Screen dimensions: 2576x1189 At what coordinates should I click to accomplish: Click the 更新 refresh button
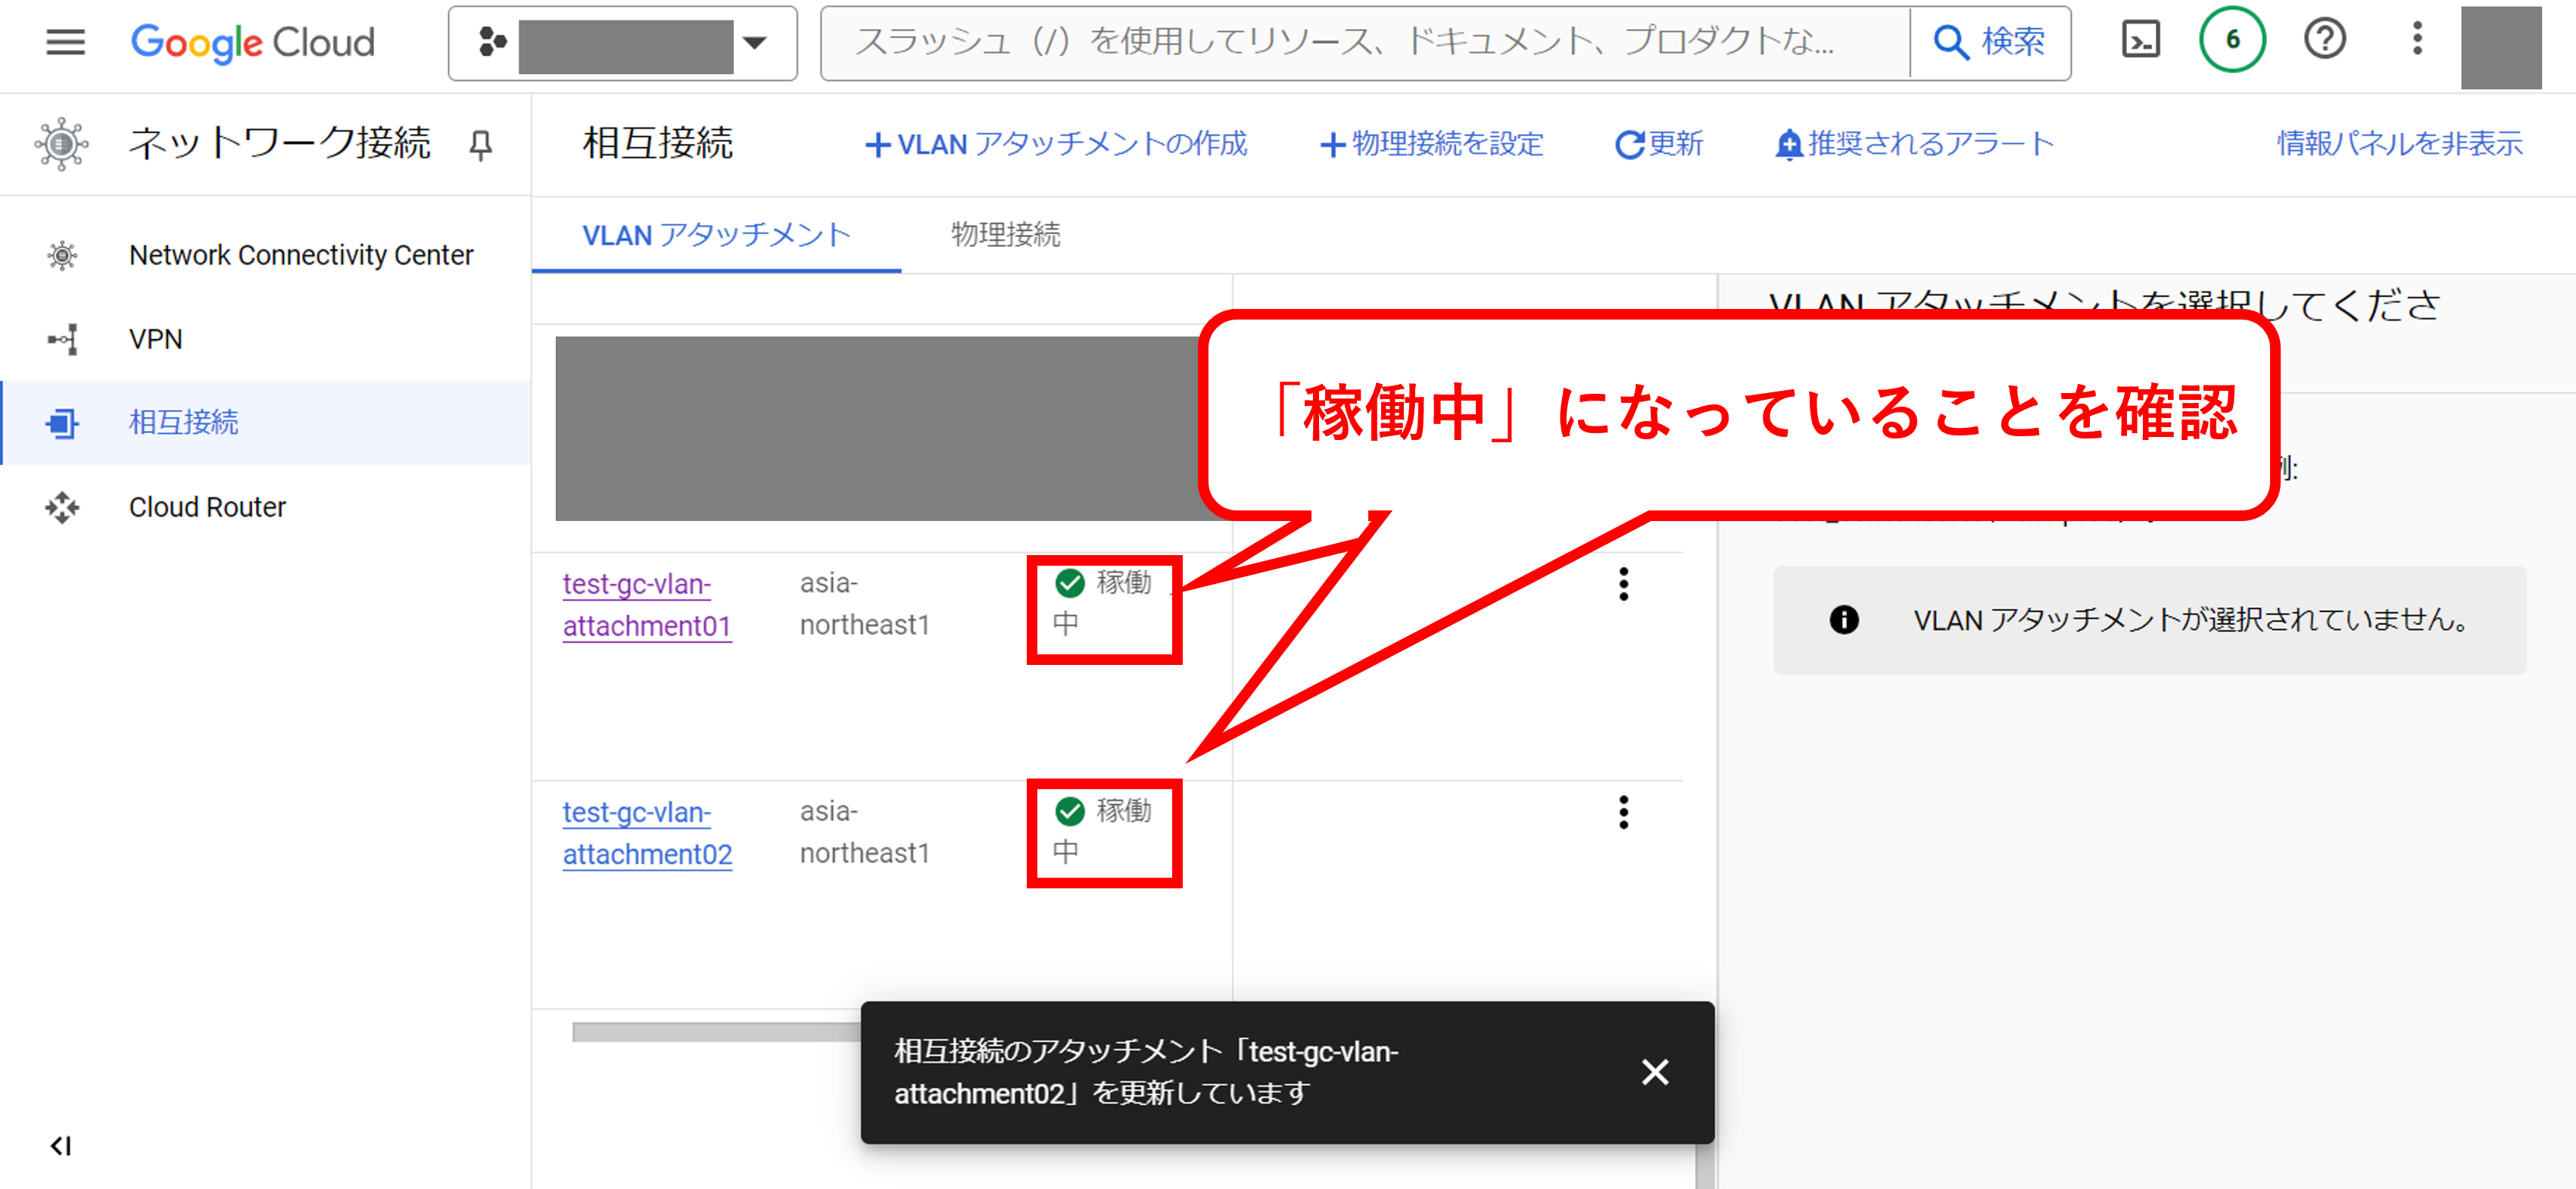tap(1659, 145)
